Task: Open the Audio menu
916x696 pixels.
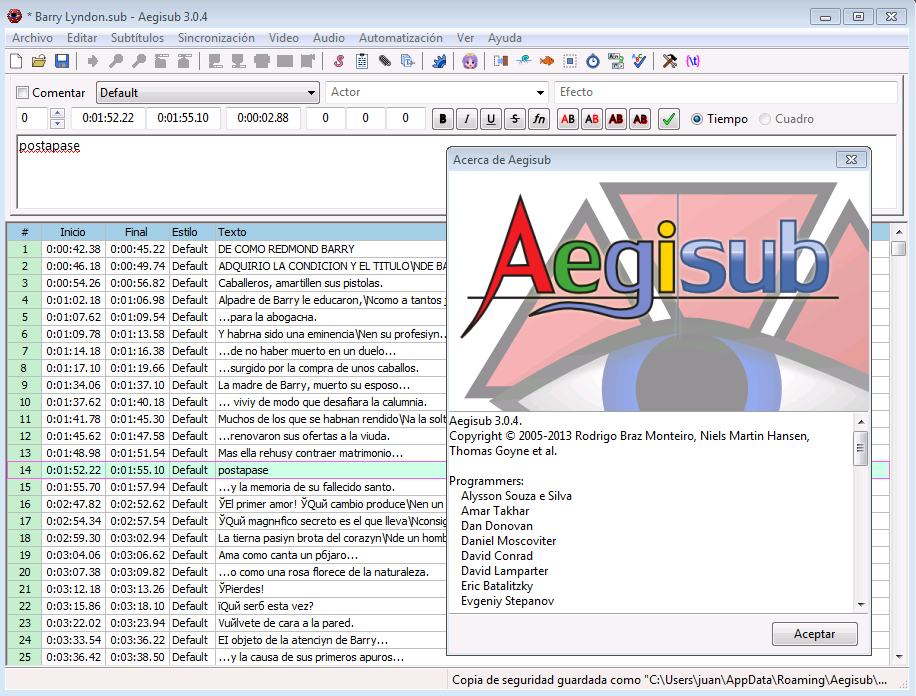Action: (329, 38)
